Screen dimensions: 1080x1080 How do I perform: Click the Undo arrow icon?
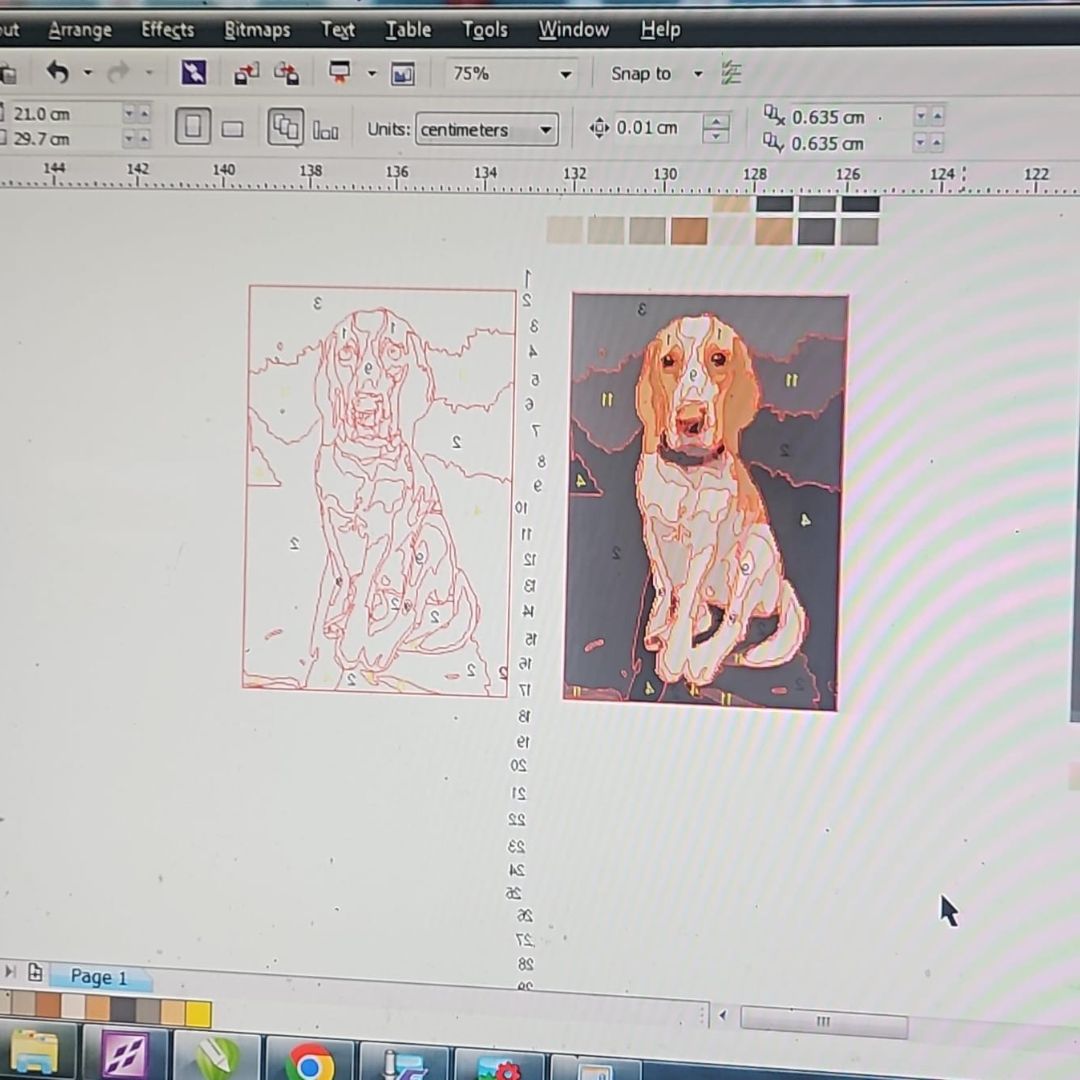(x=58, y=72)
